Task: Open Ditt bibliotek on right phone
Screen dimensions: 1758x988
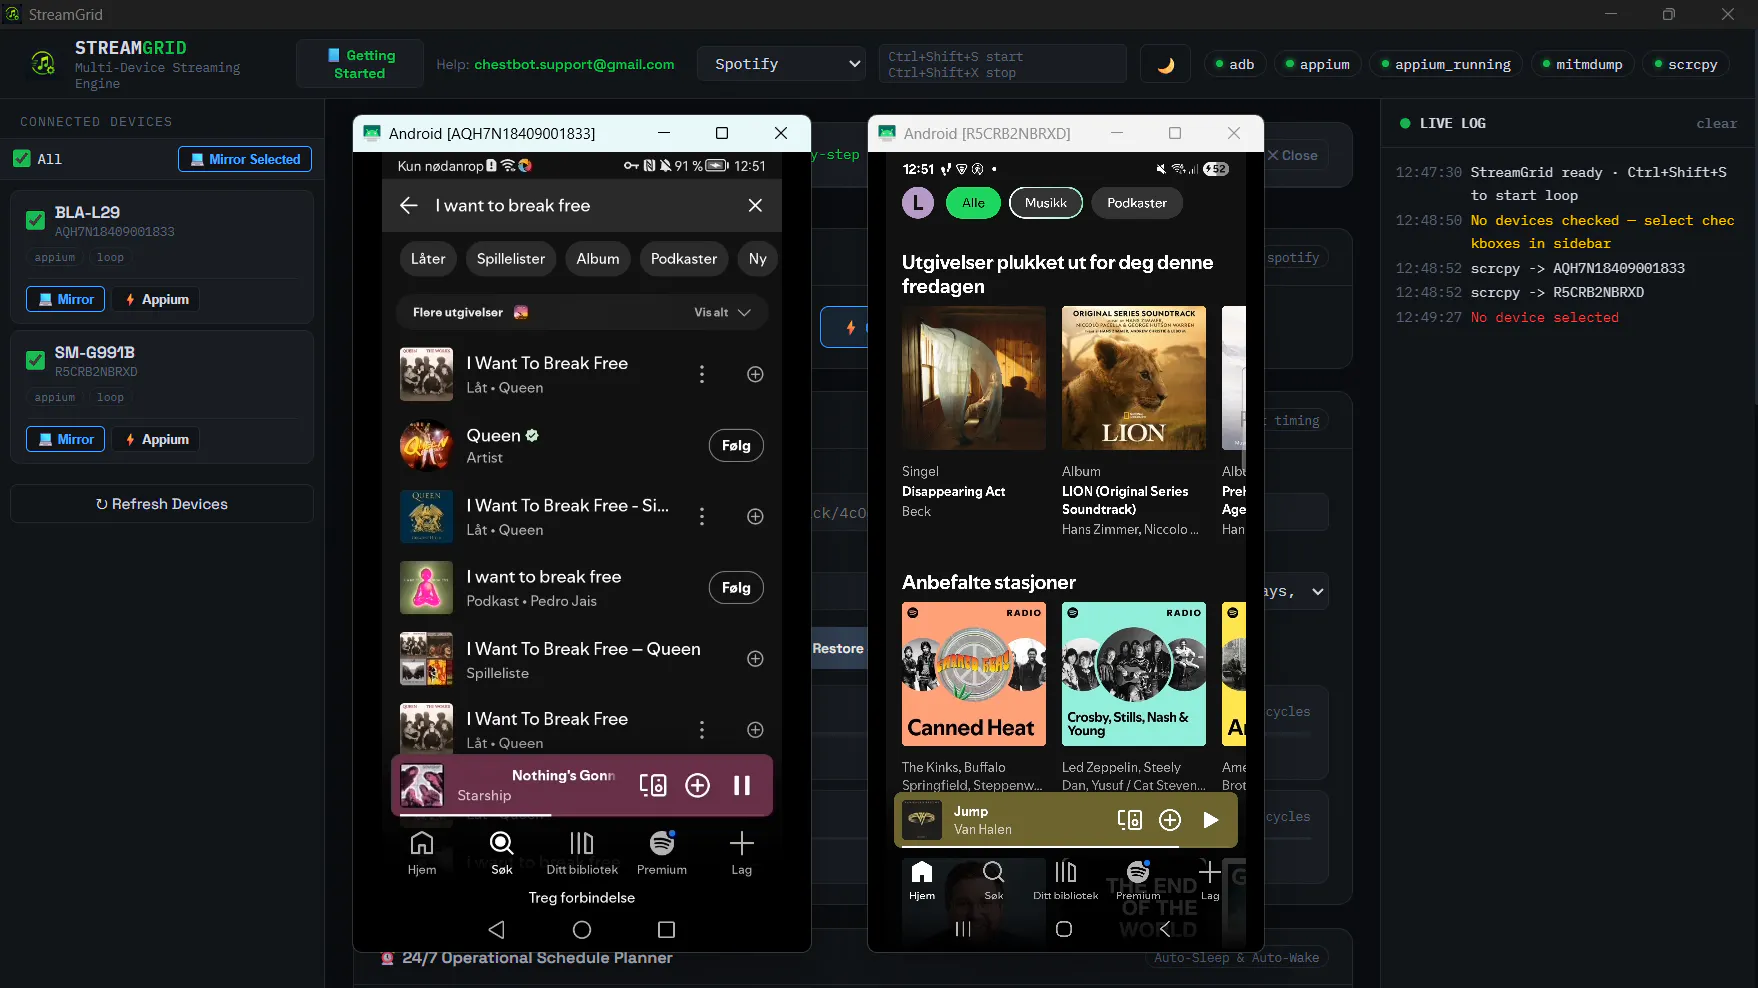Action: pos(1066,880)
